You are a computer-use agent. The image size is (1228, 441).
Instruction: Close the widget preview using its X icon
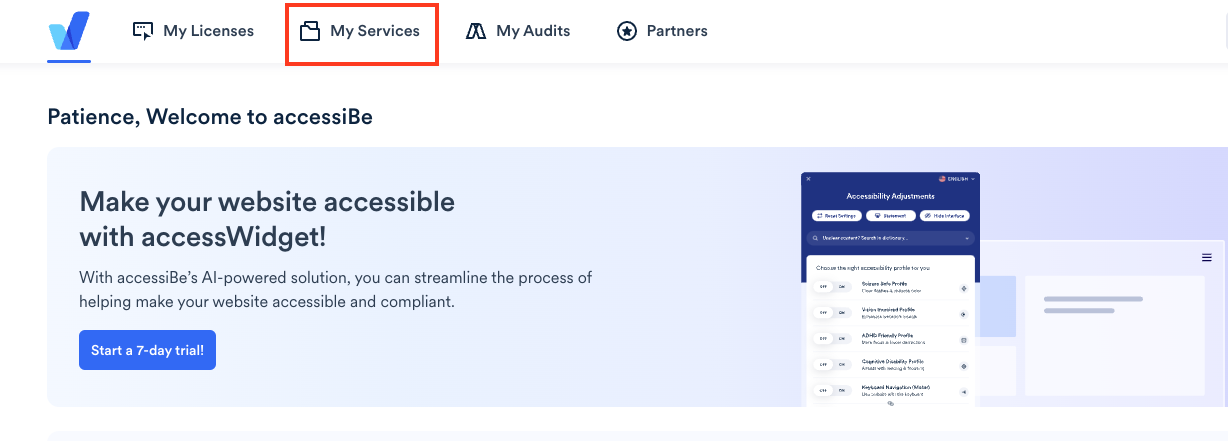809,179
